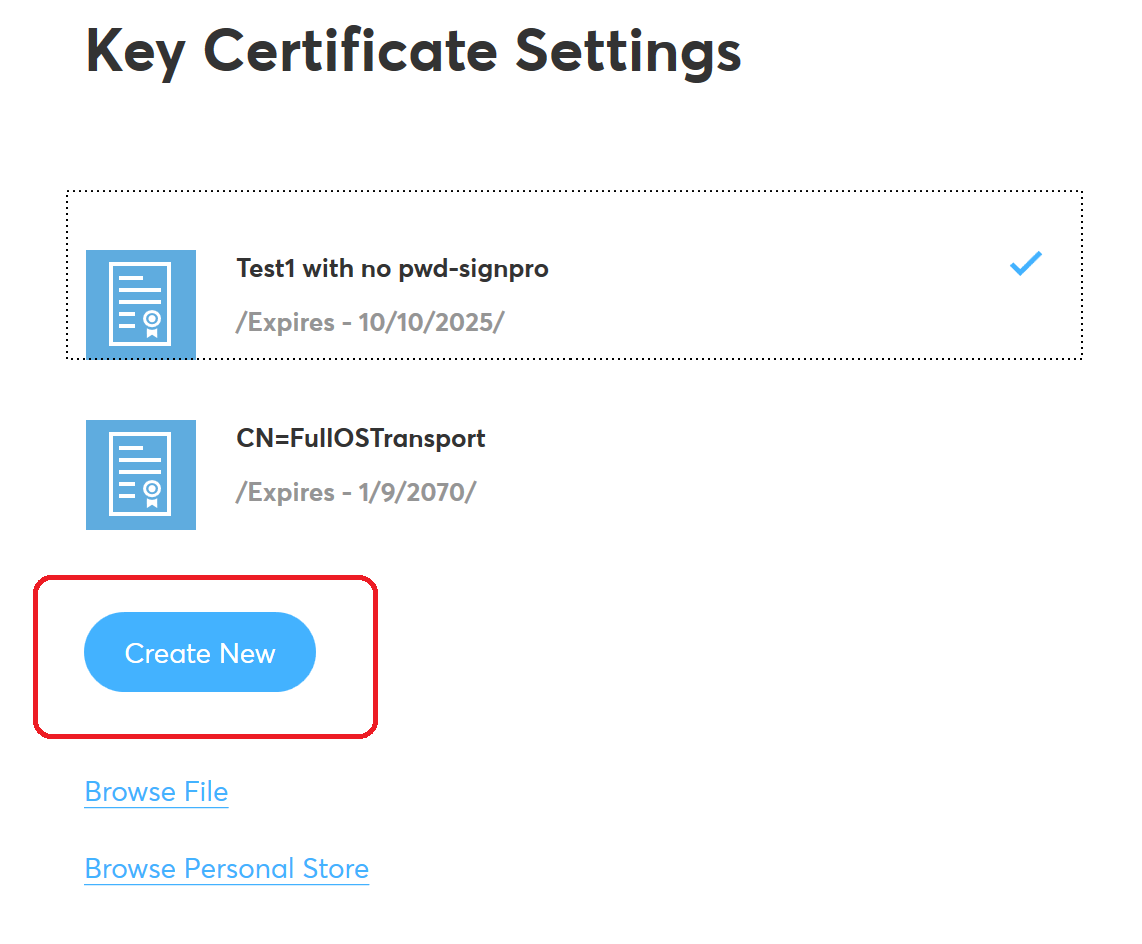The width and height of the screenshot is (1142, 944).
Task: Click the word "Test1" in the certificate name
Action: coord(266,268)
